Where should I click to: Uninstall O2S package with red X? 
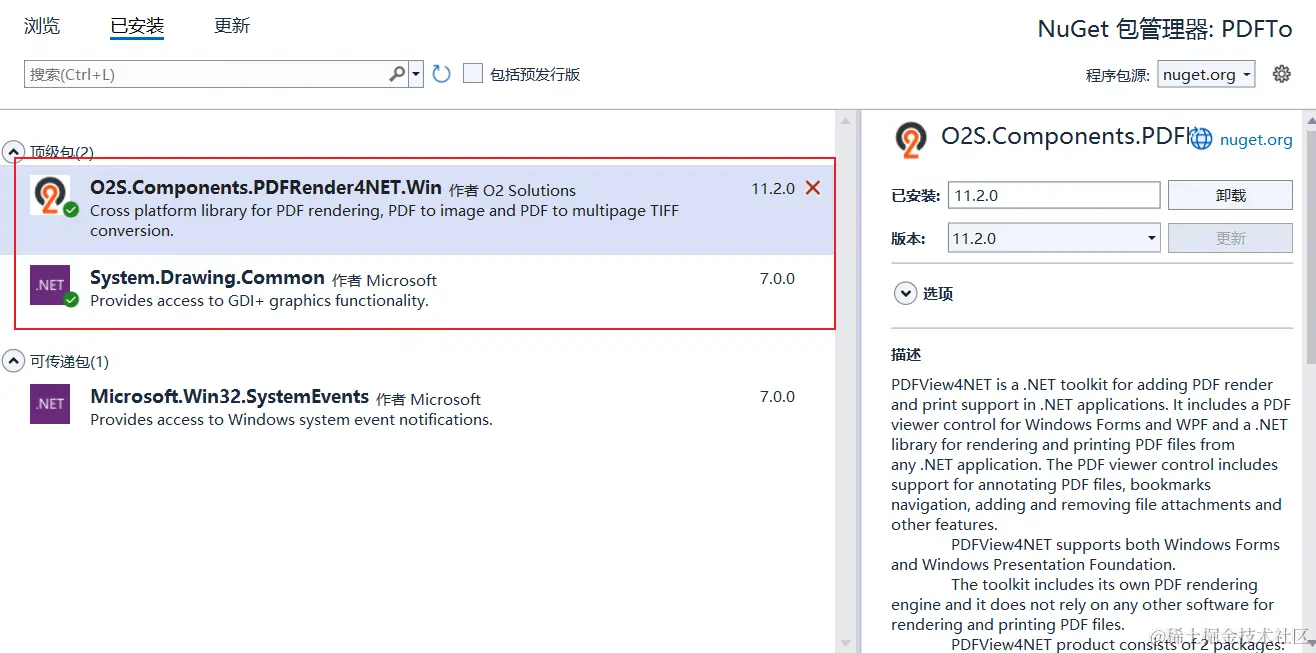coord(813,188)
